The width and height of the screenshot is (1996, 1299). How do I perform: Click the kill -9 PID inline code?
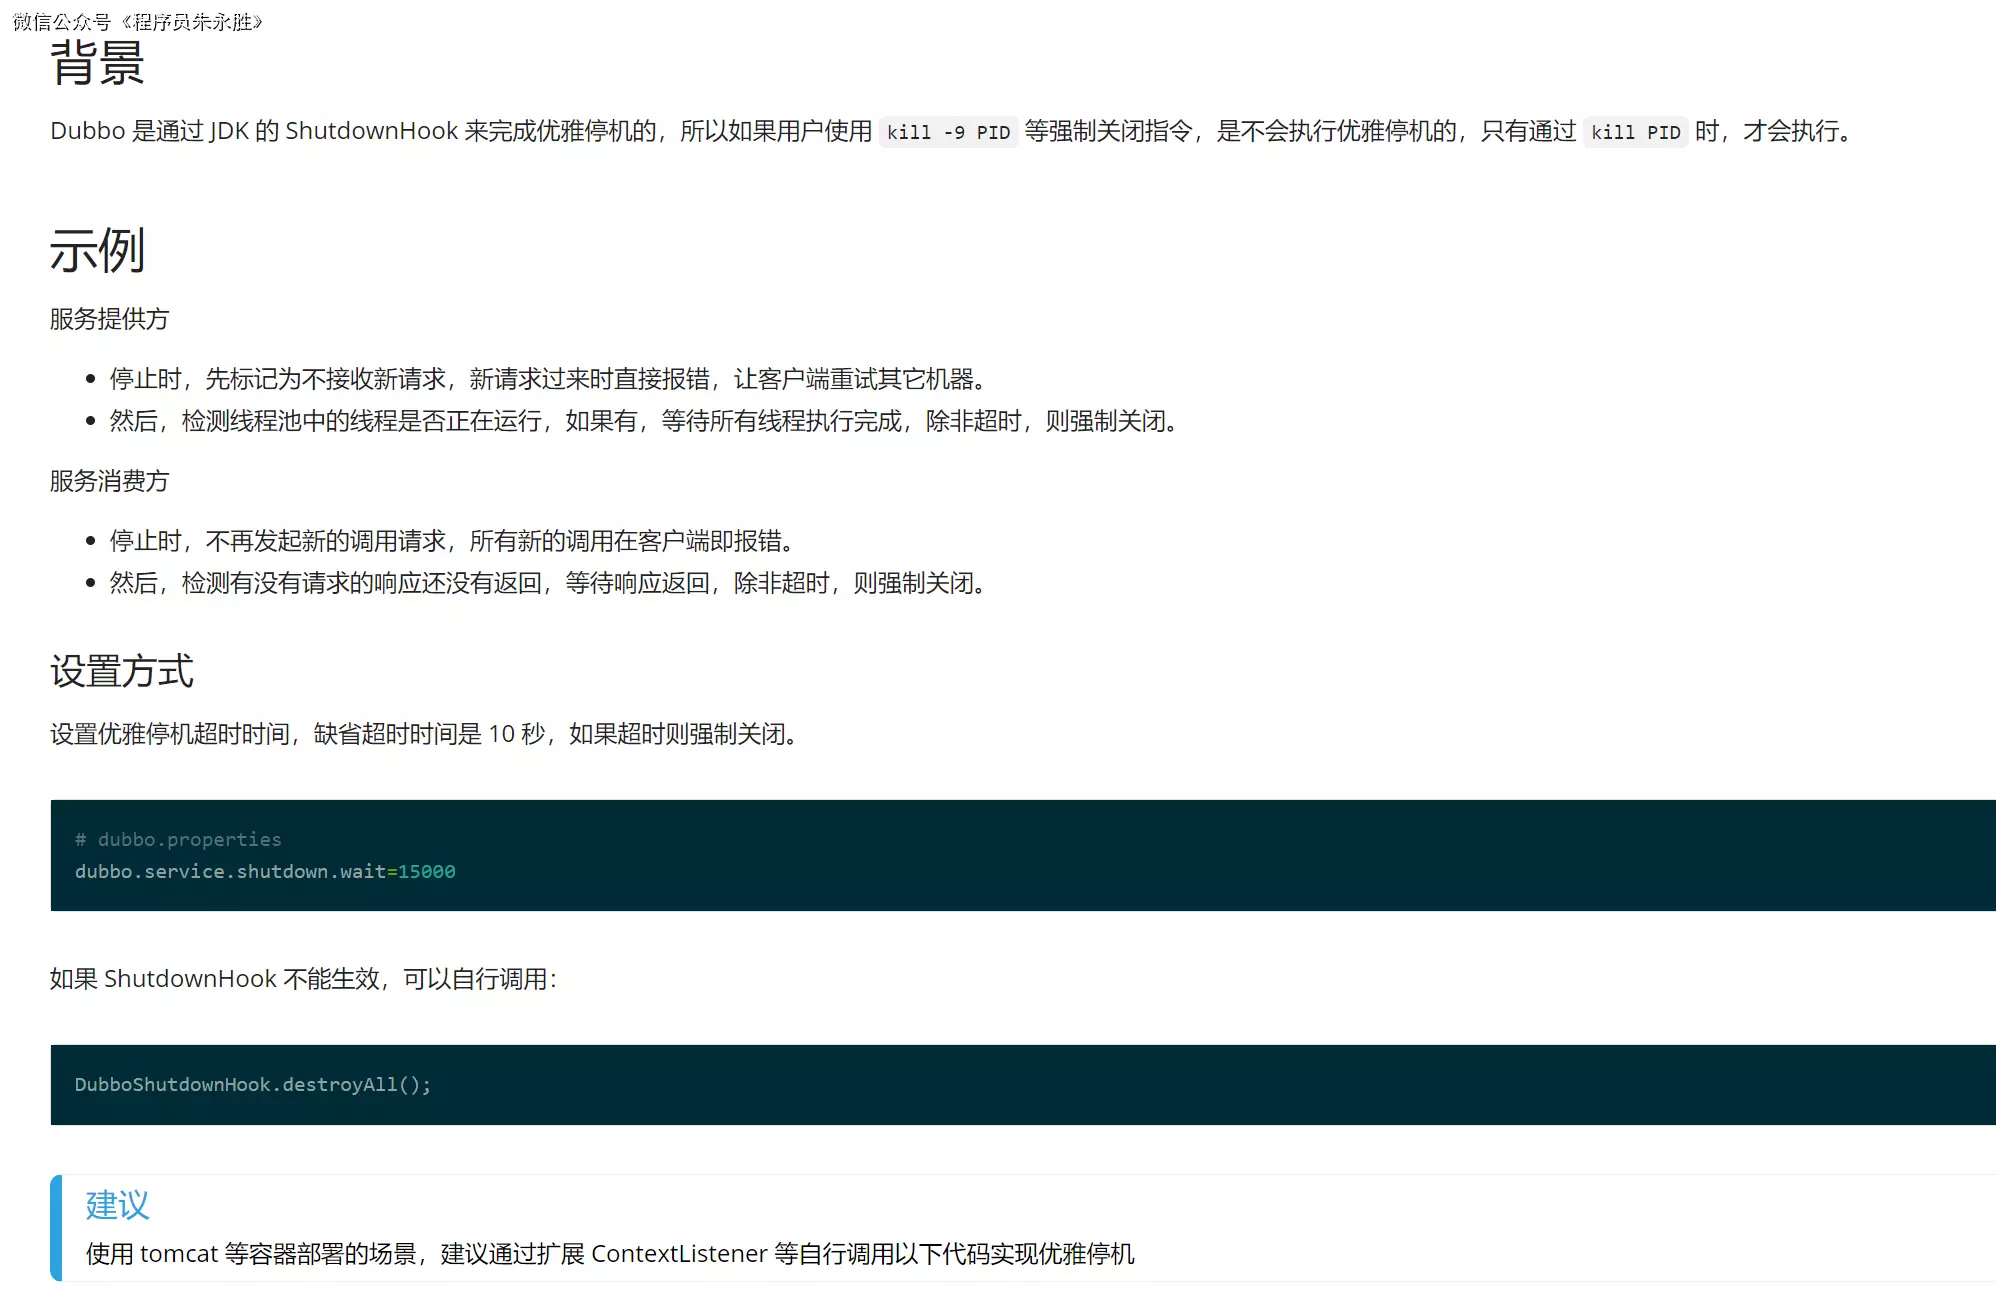(x=947, y=132)
